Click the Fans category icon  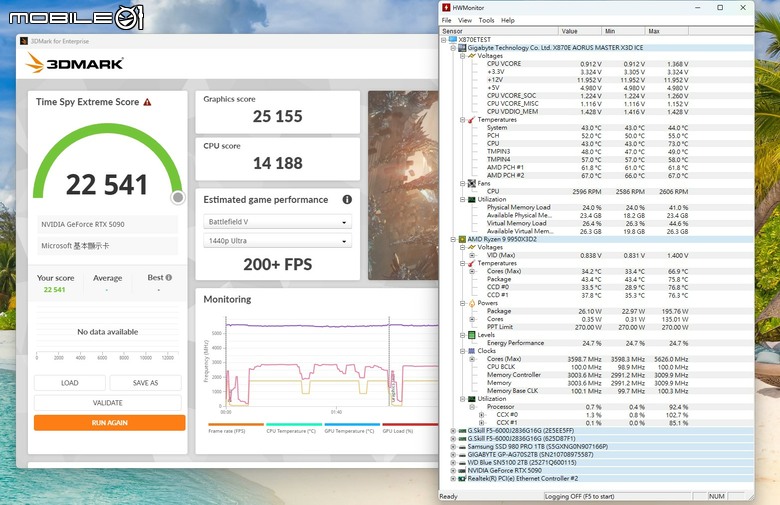pos(472,183)
